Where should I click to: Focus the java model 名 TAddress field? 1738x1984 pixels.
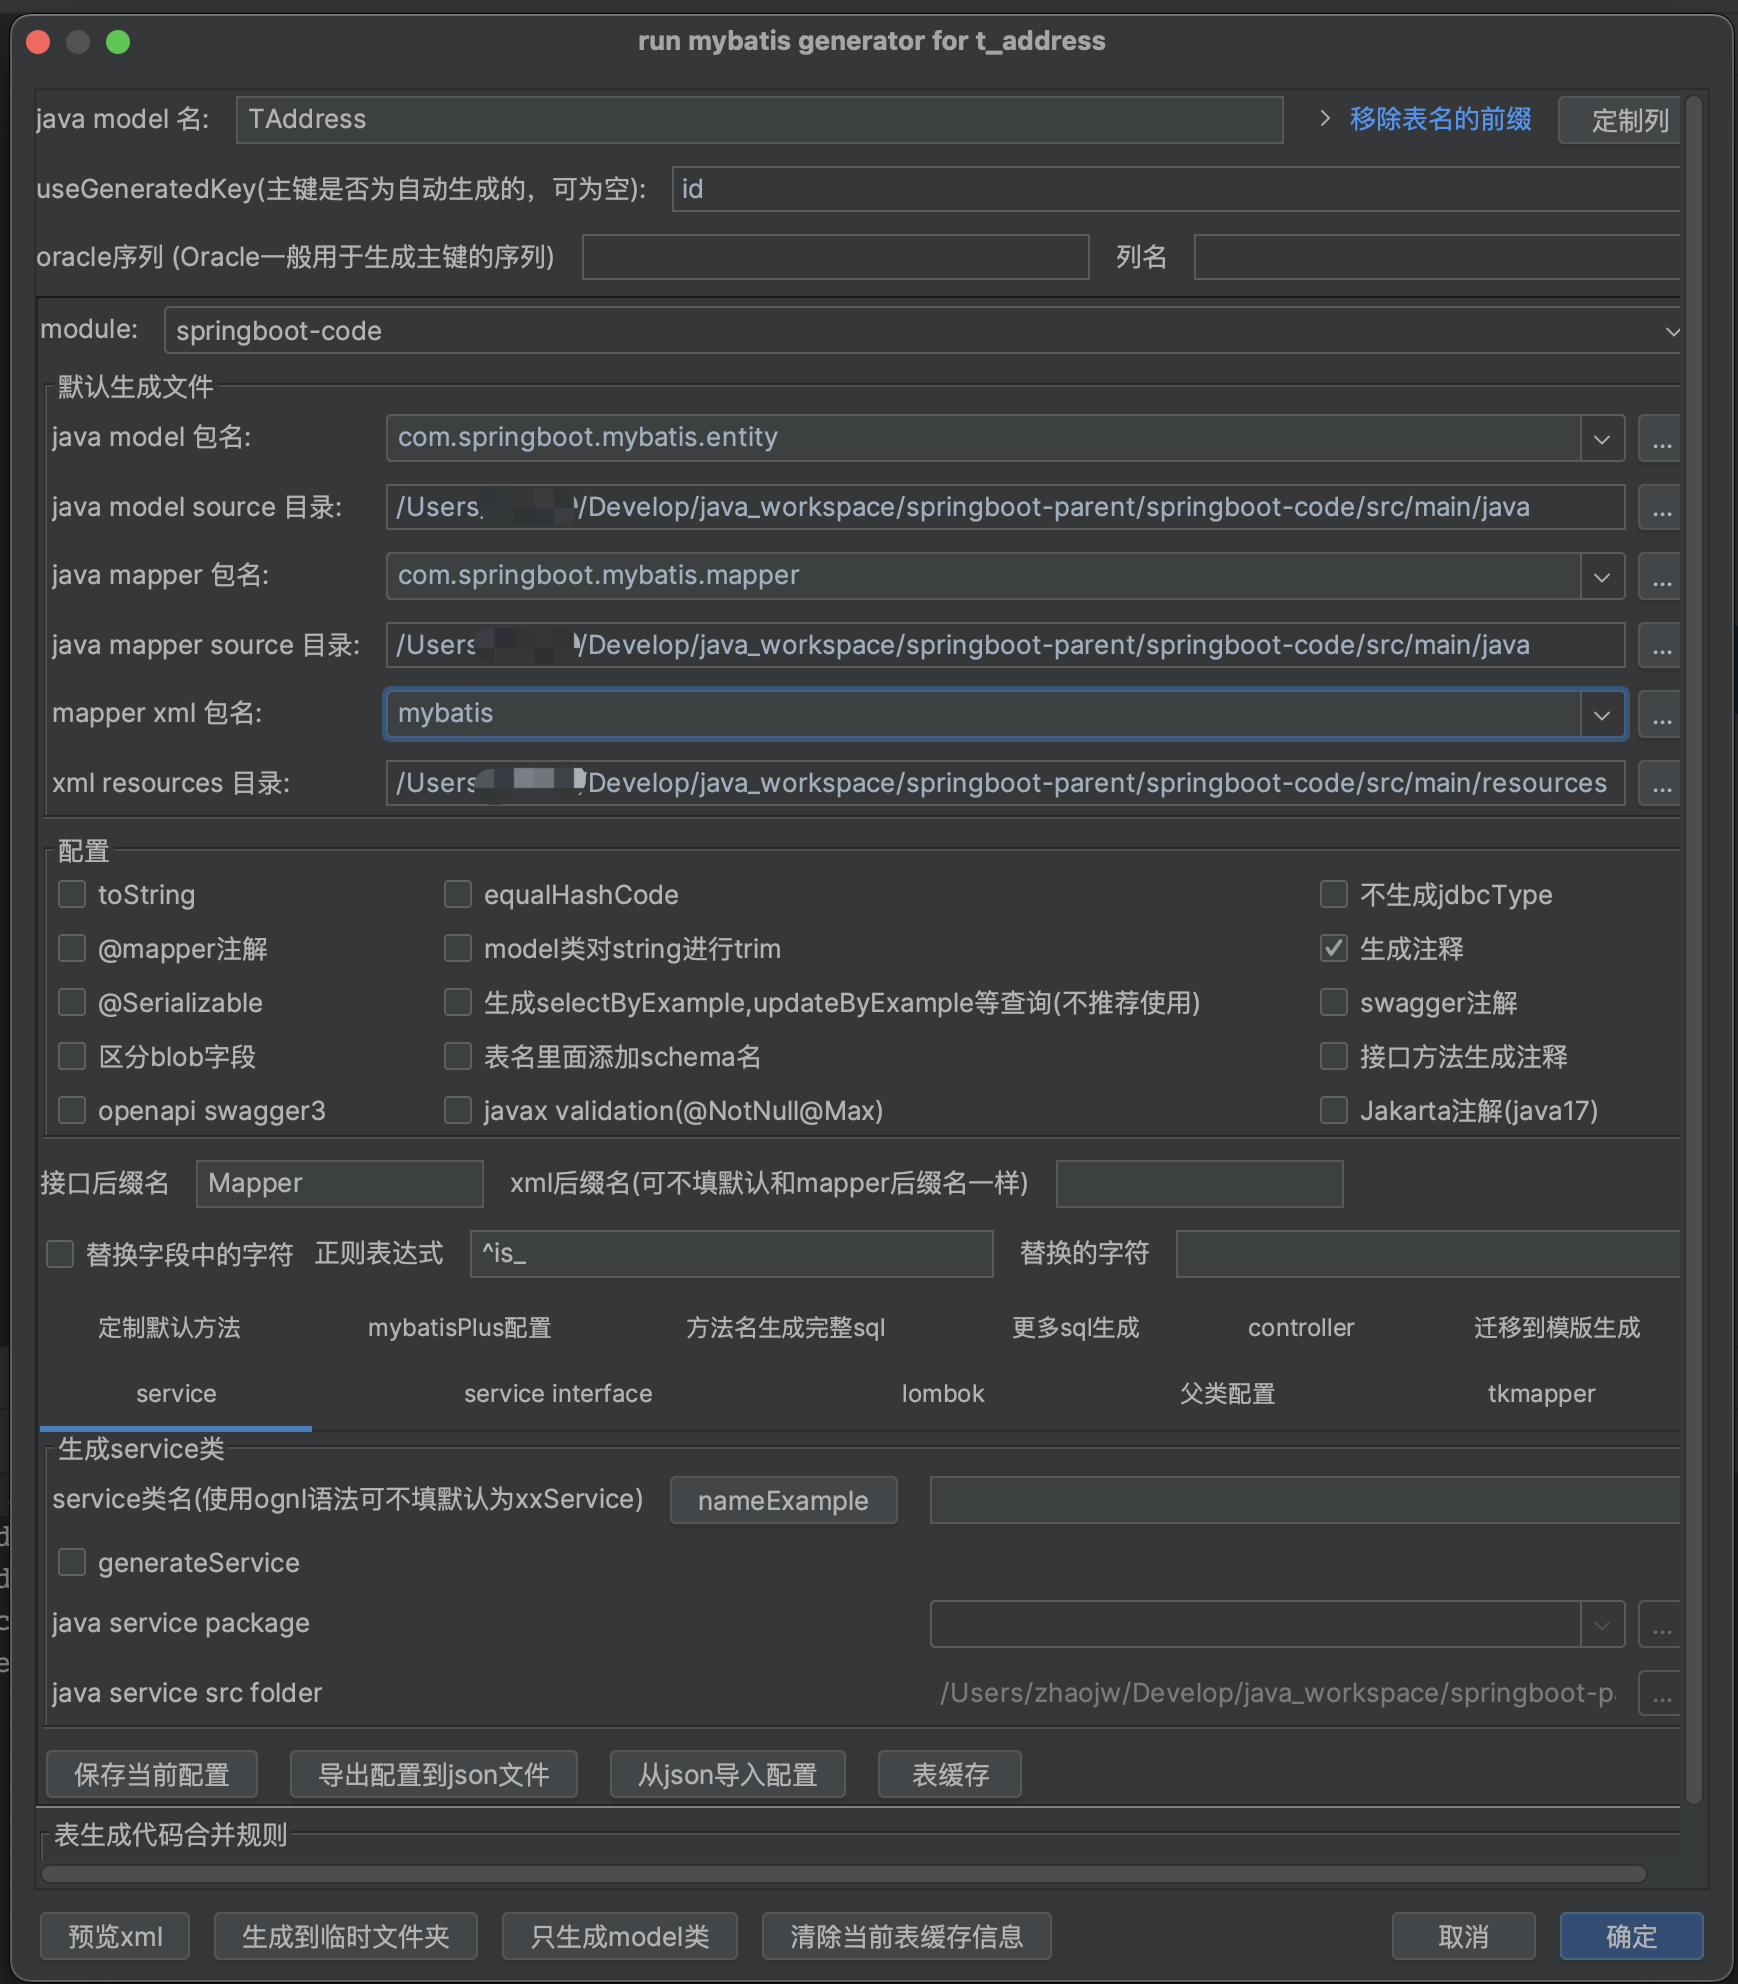coord(759,119)
